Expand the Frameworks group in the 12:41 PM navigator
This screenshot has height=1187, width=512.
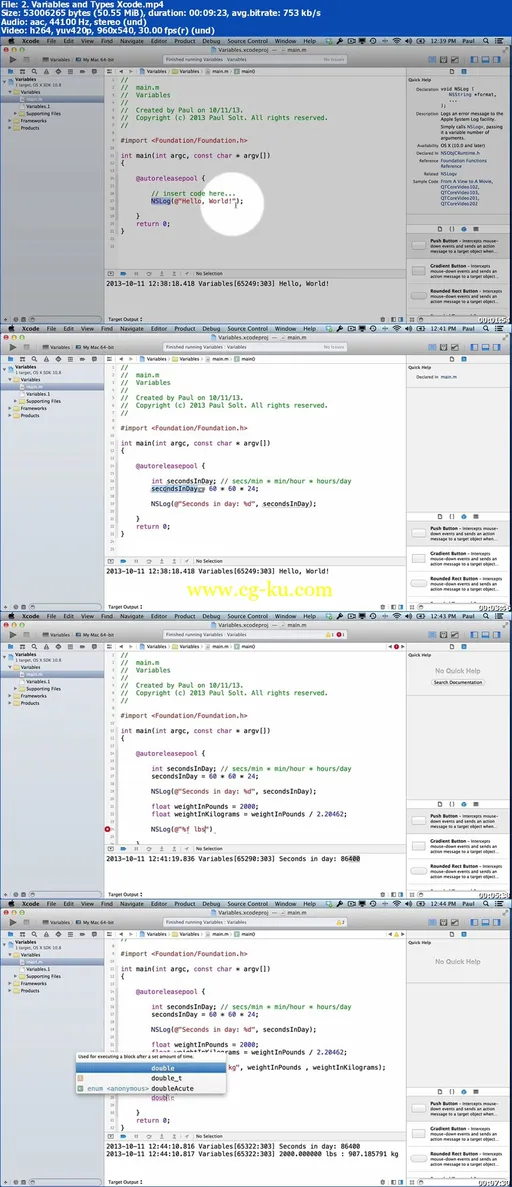pyautogui.click(x=11, y=409)
